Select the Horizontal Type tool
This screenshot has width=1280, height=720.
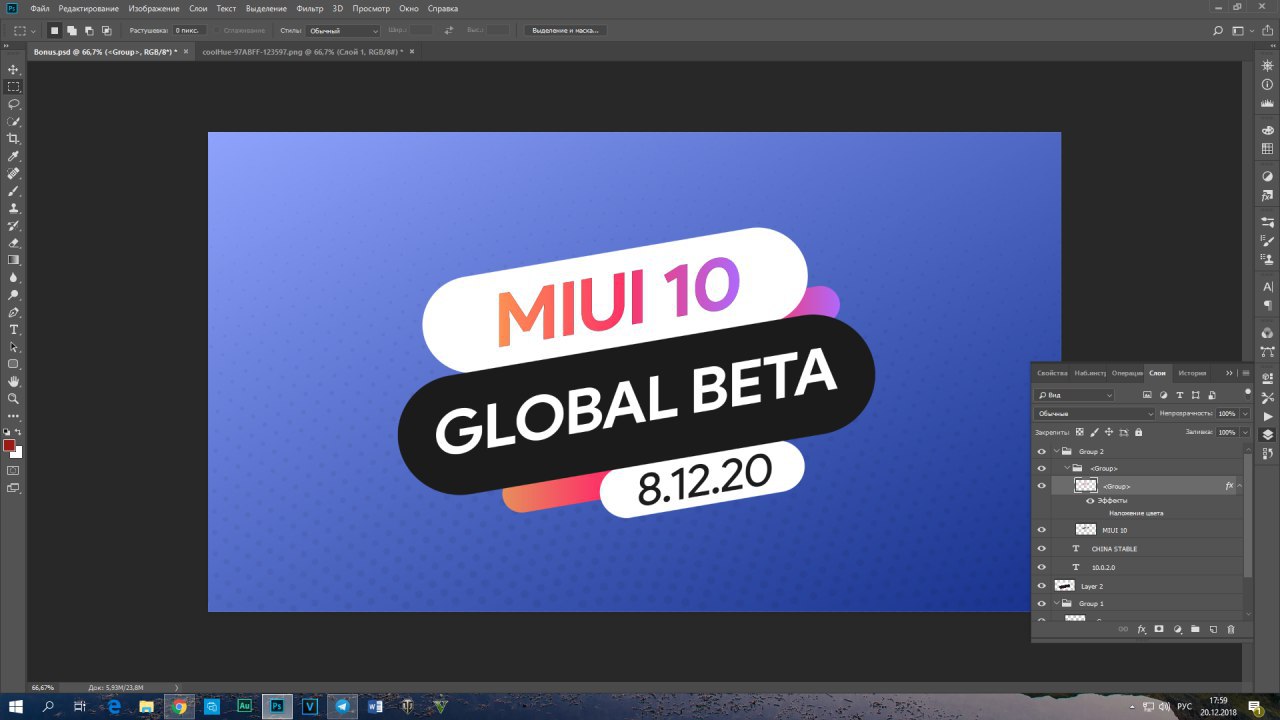[x=14, y=330]
